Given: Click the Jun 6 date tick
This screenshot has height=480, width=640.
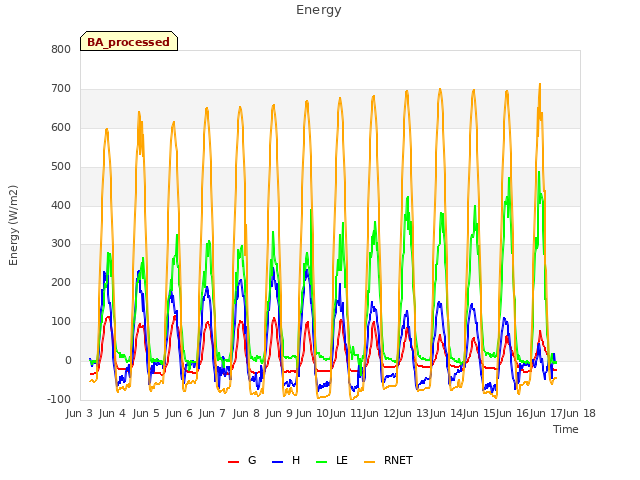Looking at the screenshot, I should coord(179,413).
